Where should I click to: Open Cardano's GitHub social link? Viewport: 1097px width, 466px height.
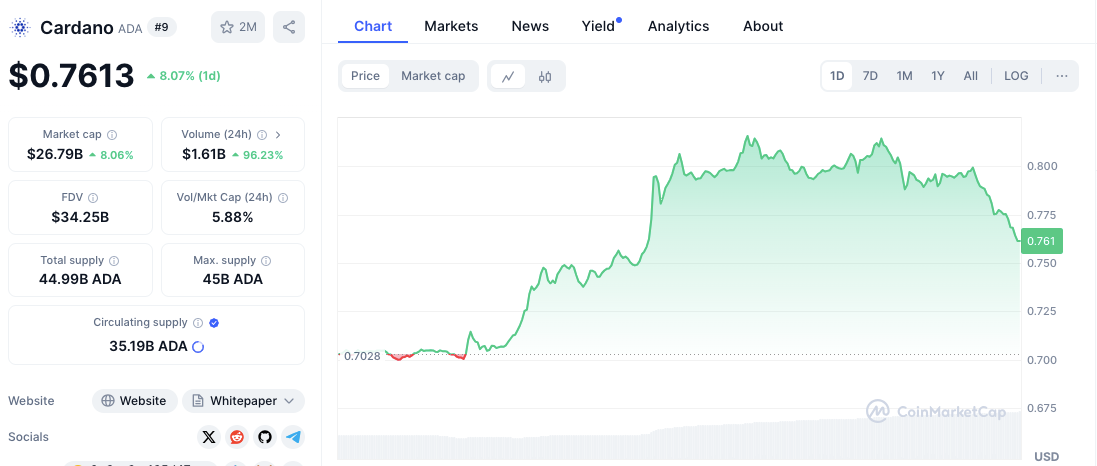click(x=265, y=437)
